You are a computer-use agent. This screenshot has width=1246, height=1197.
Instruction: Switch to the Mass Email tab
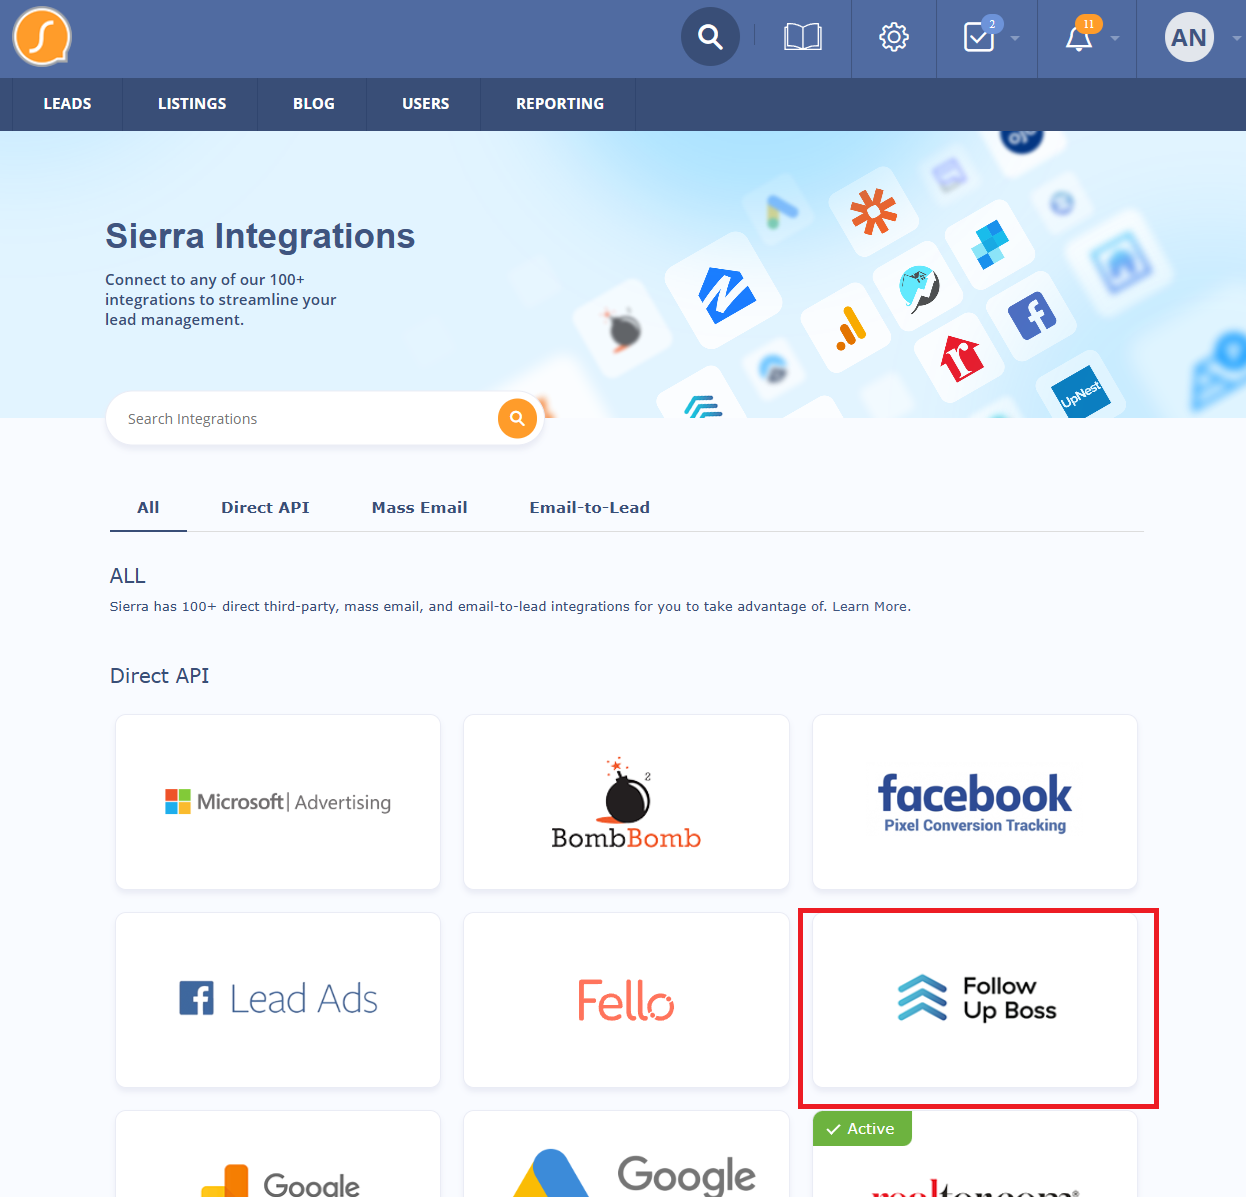click(x=420, y=508)
